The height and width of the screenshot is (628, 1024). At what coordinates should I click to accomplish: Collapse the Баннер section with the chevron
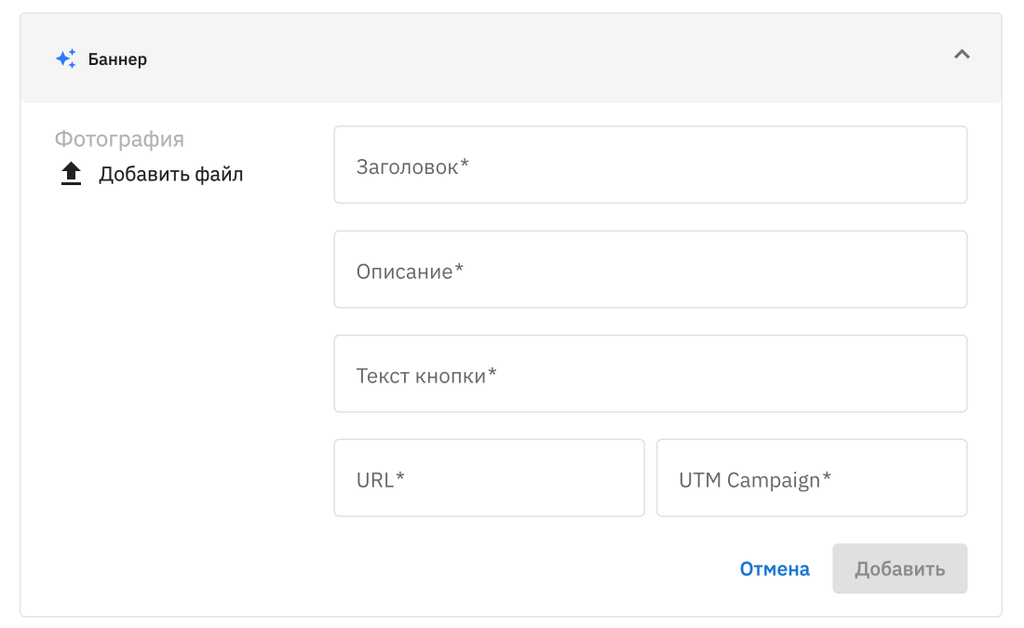tap(962, 55)
